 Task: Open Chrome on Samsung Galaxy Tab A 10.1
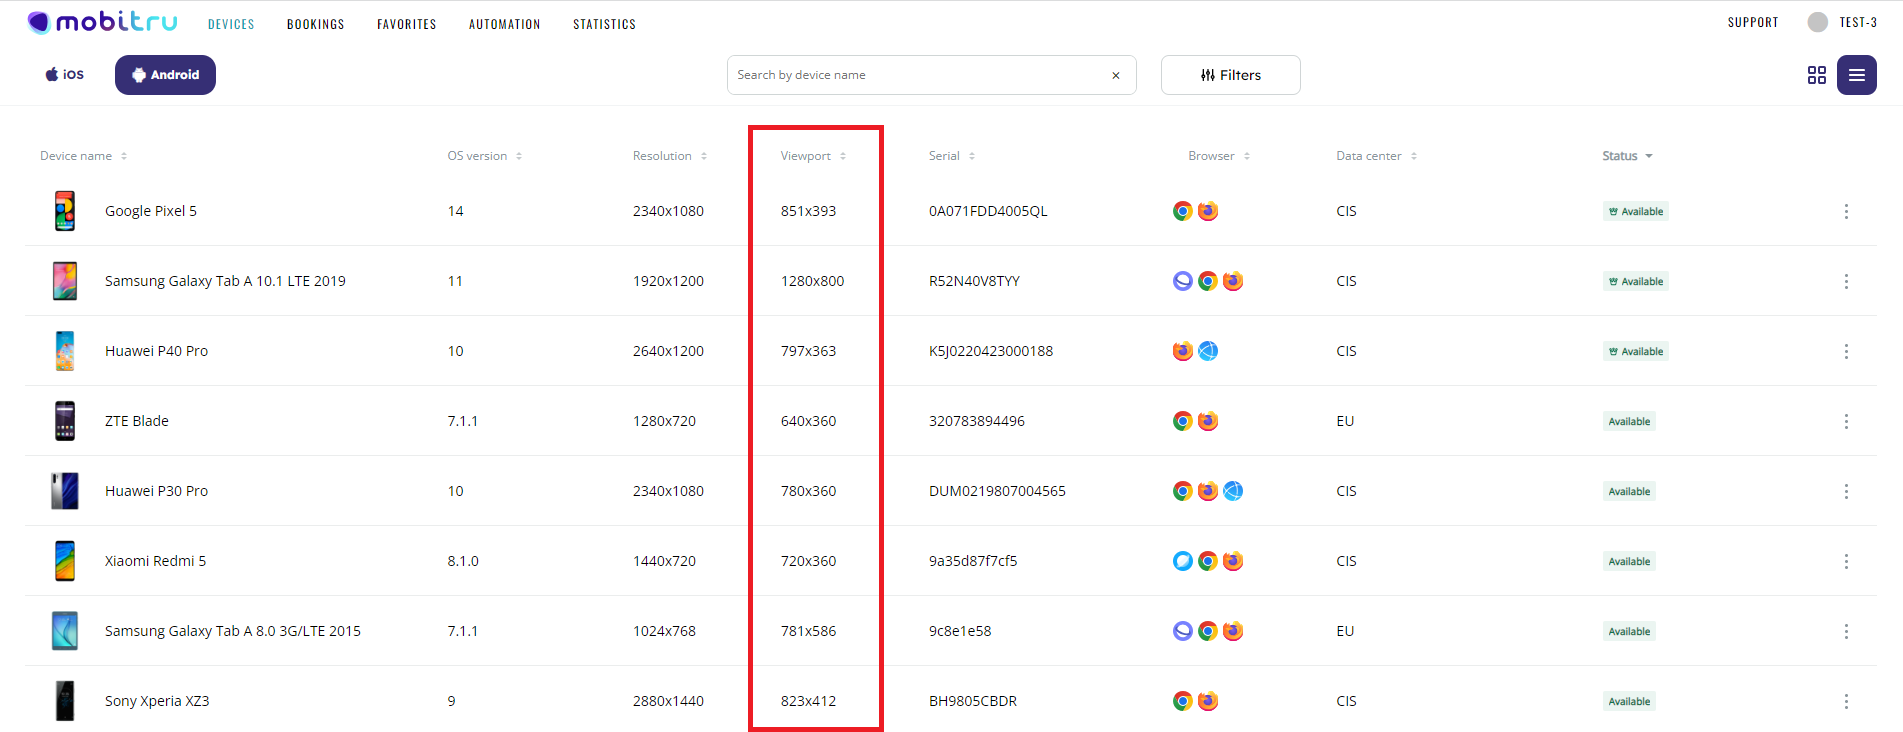click(1208, 281)
